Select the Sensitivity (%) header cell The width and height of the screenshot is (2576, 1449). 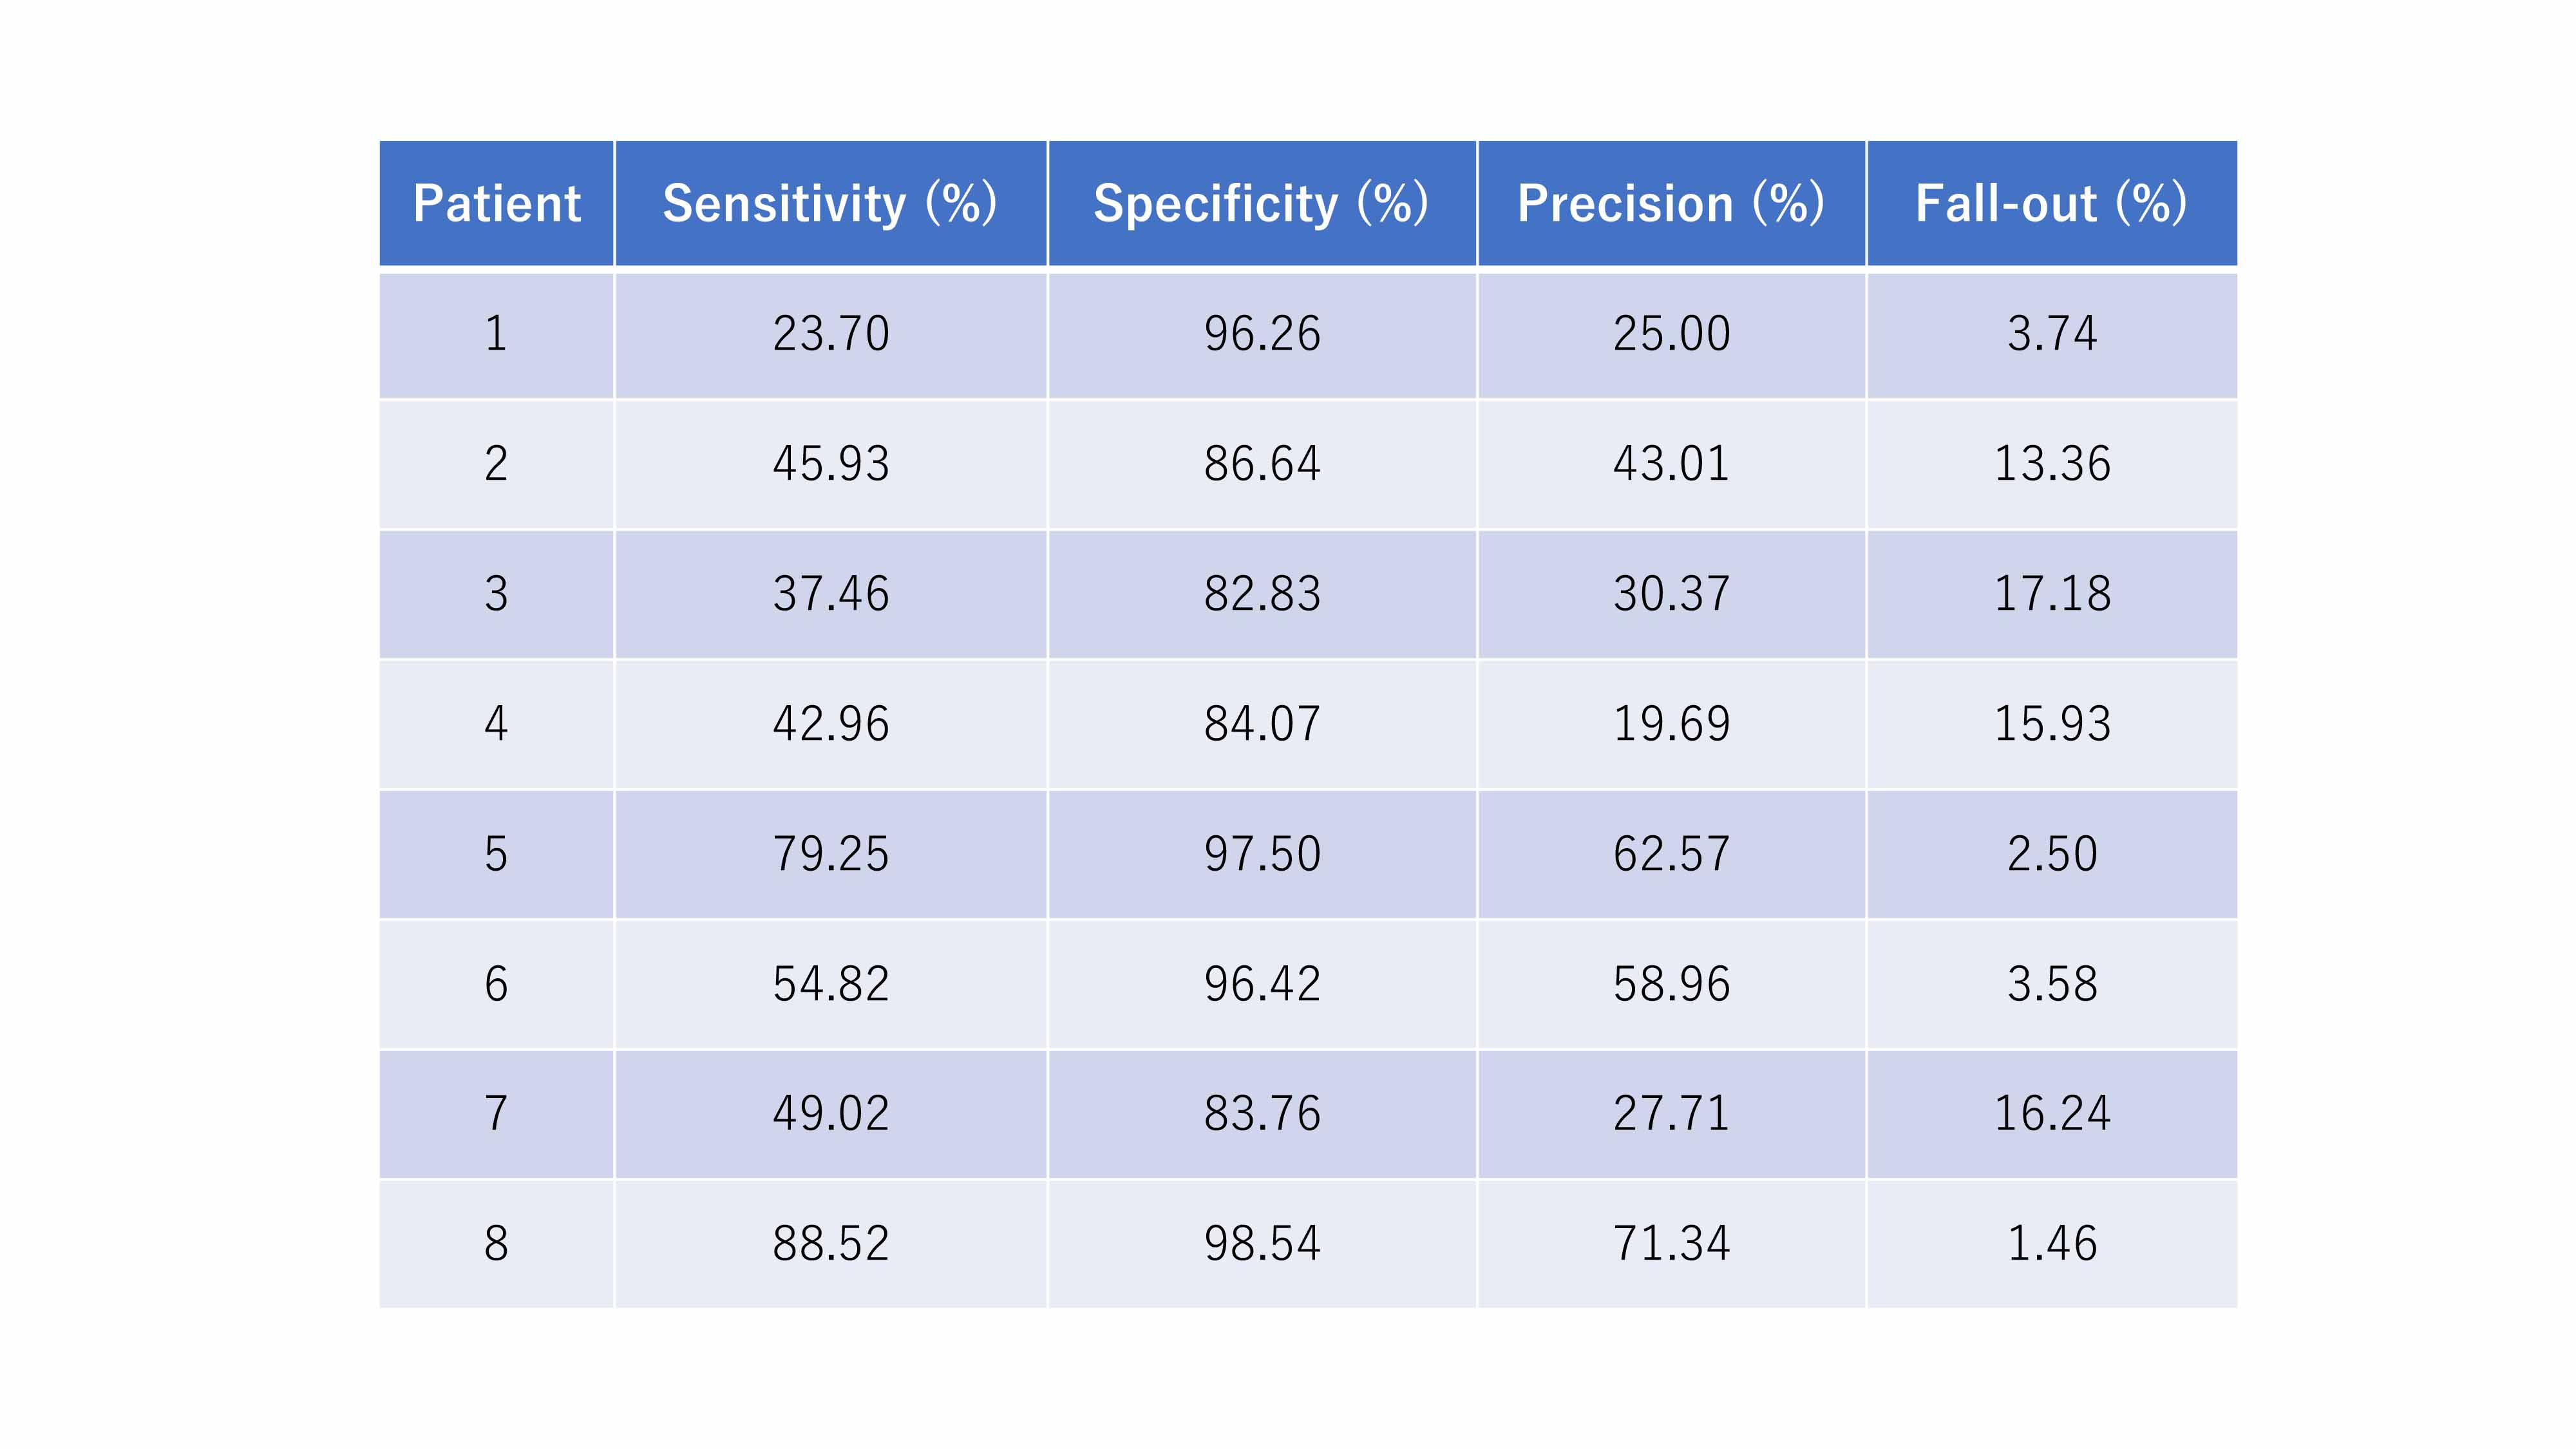(x=830, y=204)
